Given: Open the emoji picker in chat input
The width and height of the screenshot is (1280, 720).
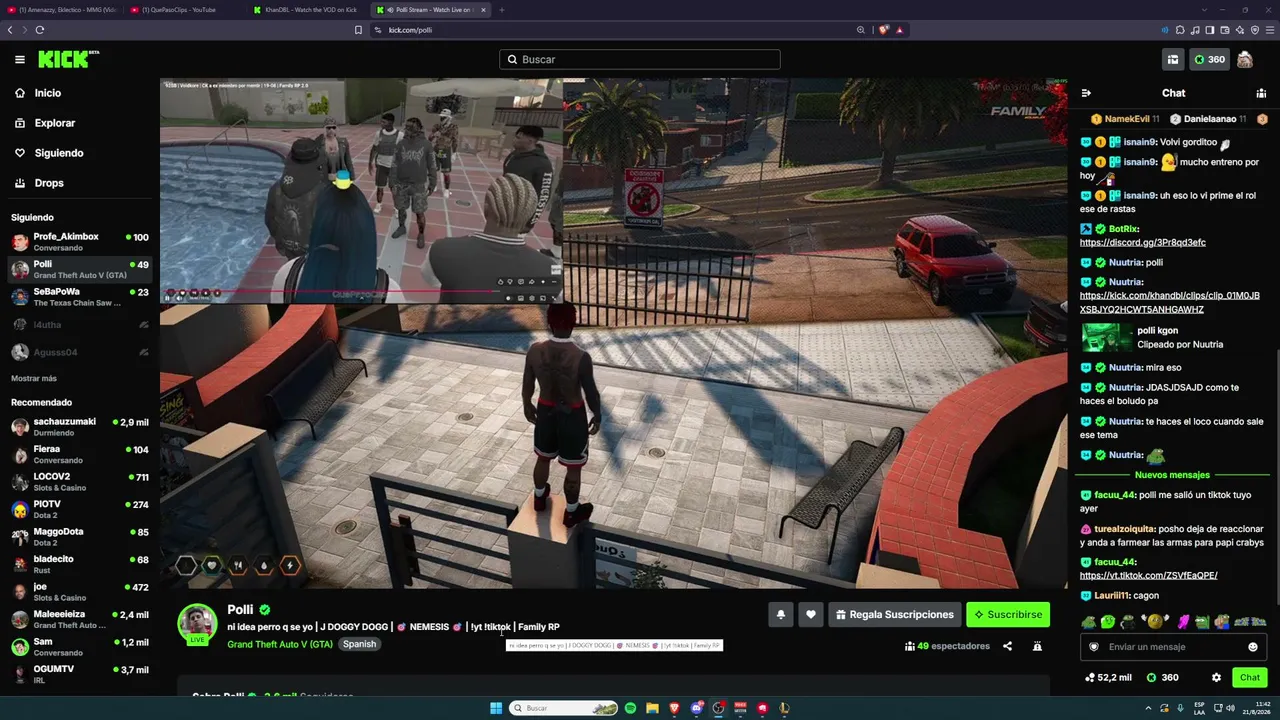Looking at the screenshot, I should pos(1252,647).
